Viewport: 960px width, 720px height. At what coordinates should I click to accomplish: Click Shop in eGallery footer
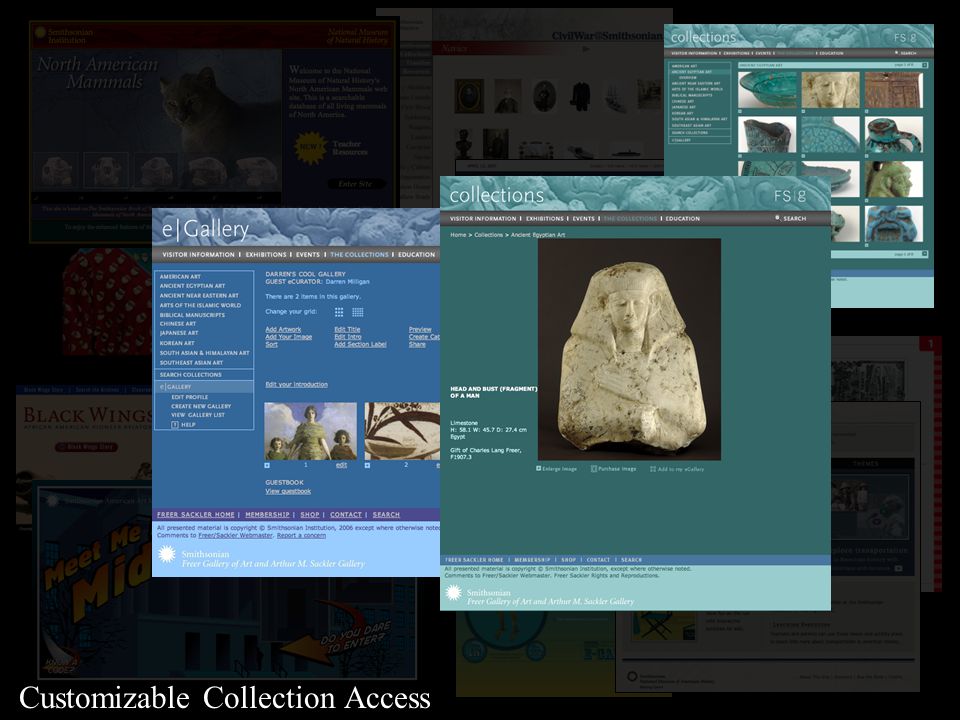pos(310,515)
